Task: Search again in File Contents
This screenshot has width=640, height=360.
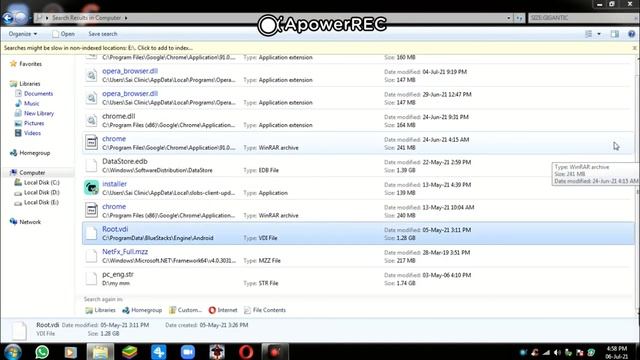Action: point(265,310)
